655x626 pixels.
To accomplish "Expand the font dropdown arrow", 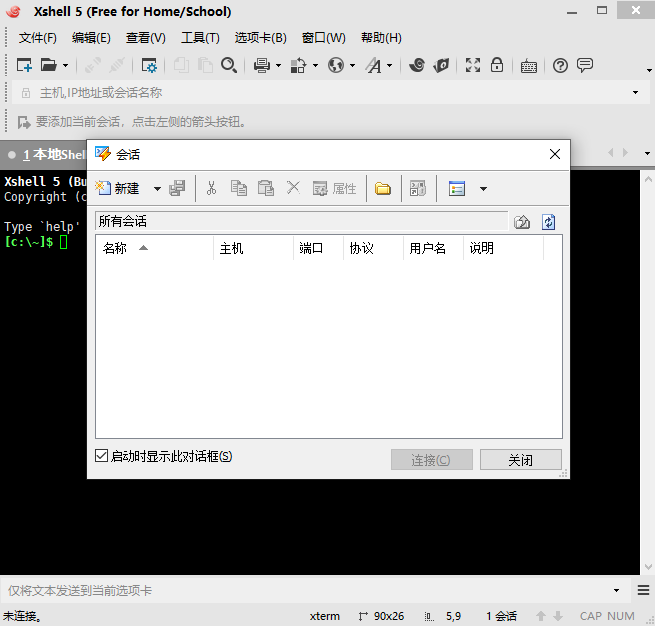I will click(x=389, y=66).
